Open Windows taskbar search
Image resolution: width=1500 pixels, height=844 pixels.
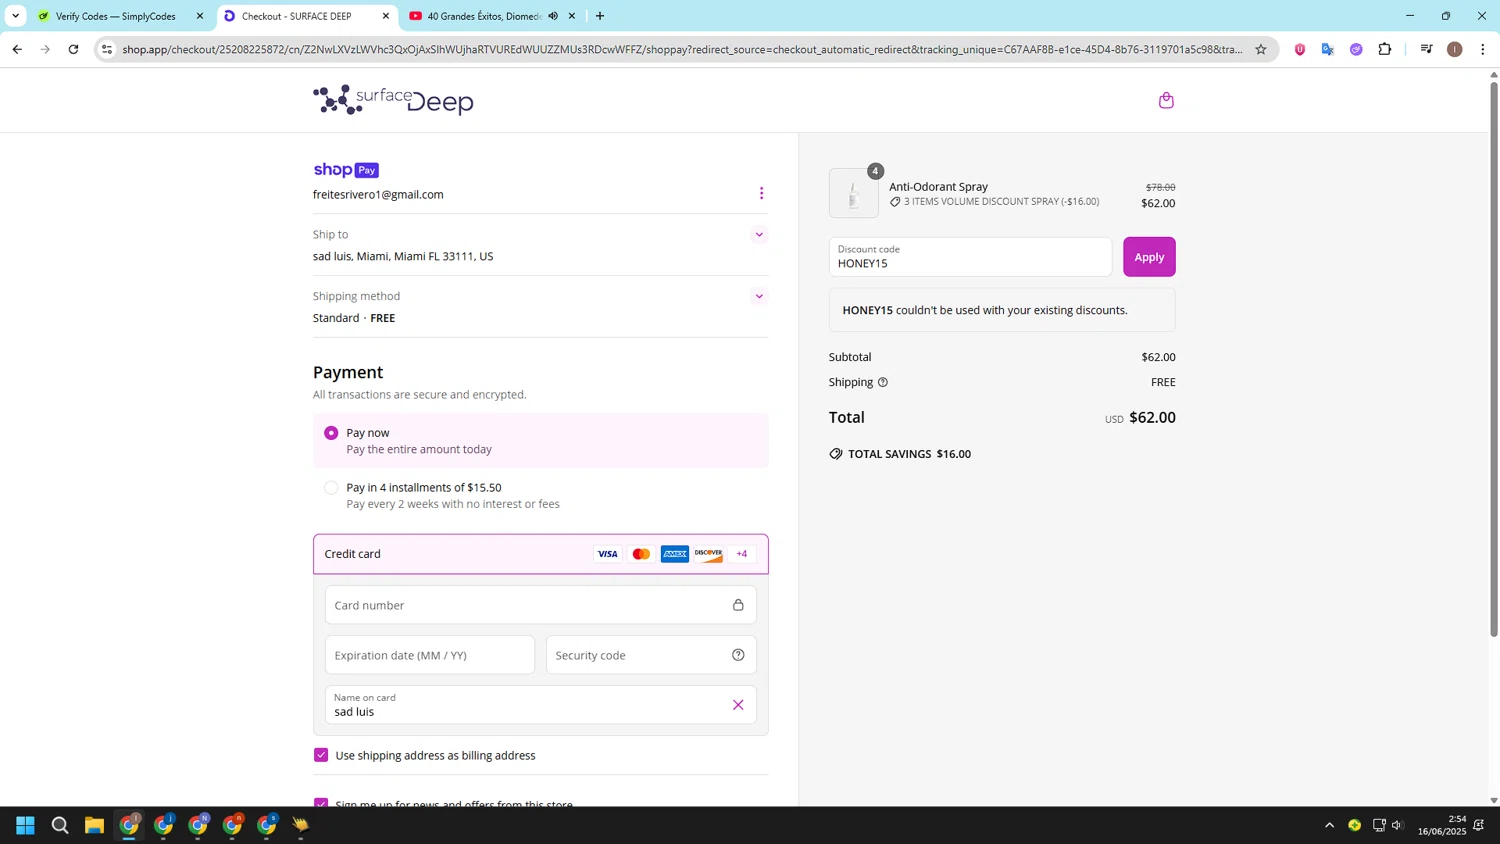tap(60, 825)
